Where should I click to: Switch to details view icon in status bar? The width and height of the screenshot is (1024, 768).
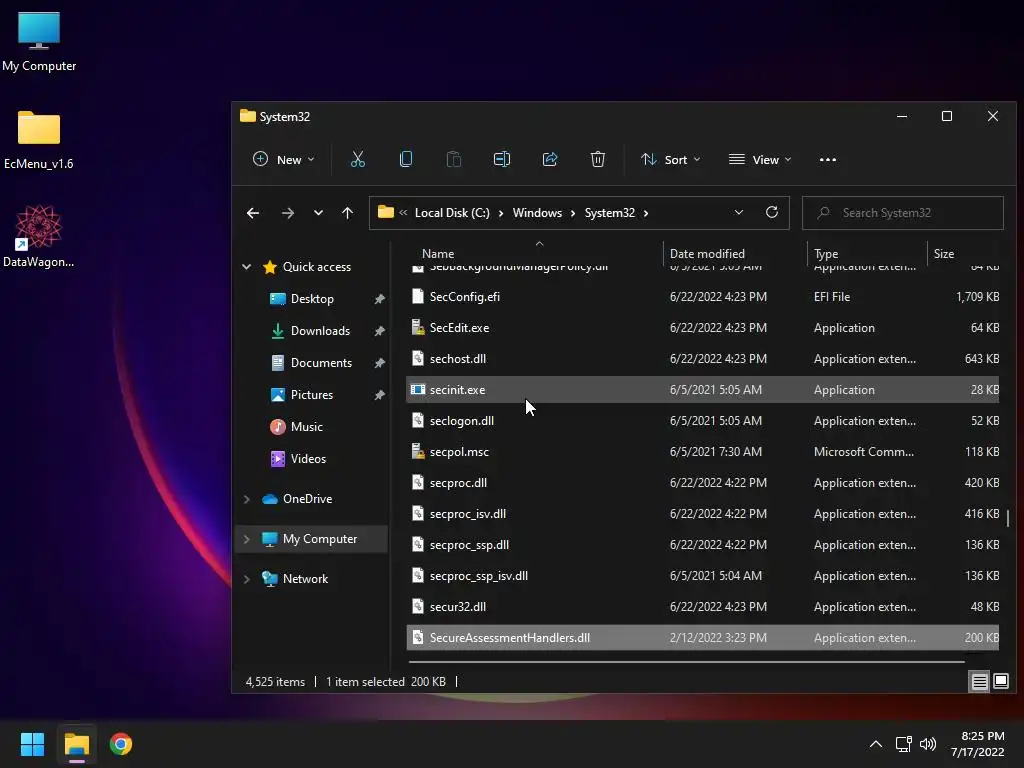980,682
